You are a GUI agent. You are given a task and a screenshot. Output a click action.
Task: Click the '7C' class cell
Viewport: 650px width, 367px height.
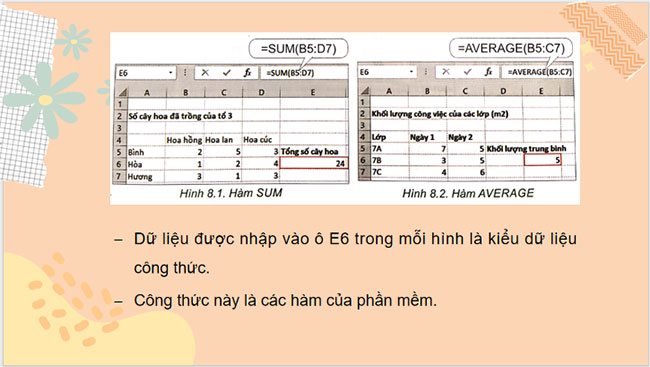389,172
